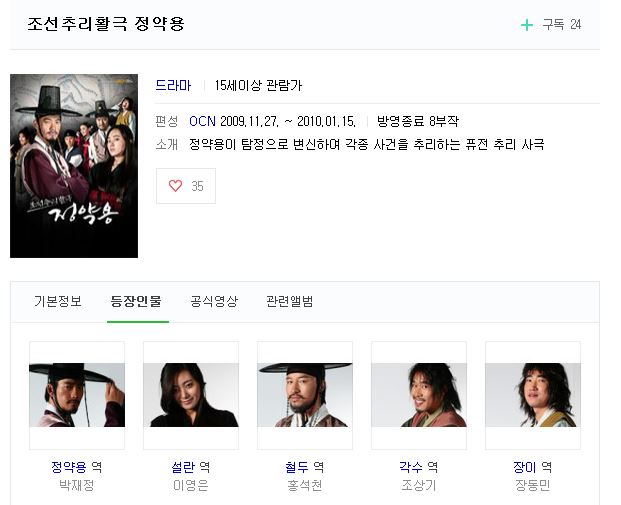Screen dimensions: 621x505
Task: View the 각수 character photo
Action: click(419, 395)
